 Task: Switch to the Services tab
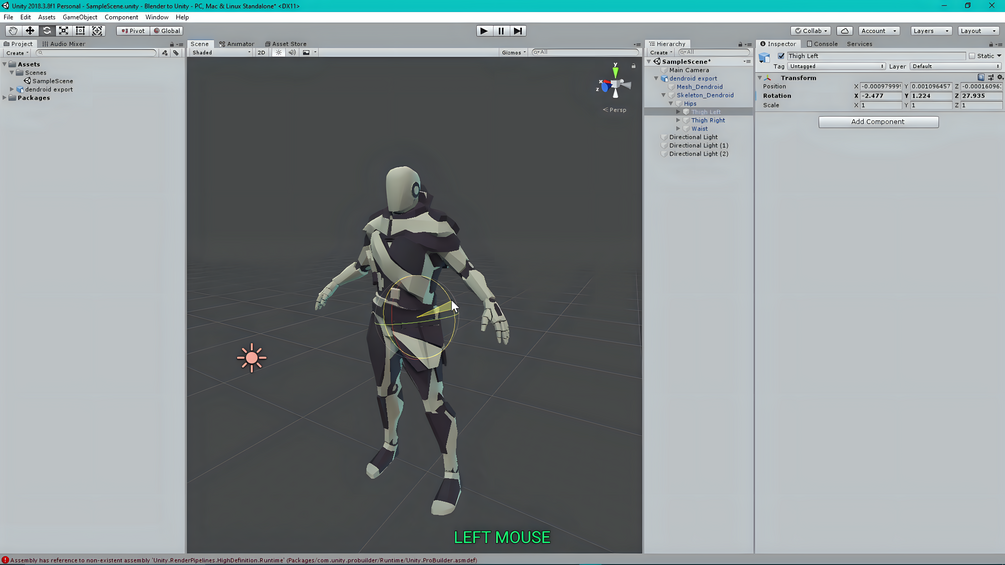click(x=859, y=44)
